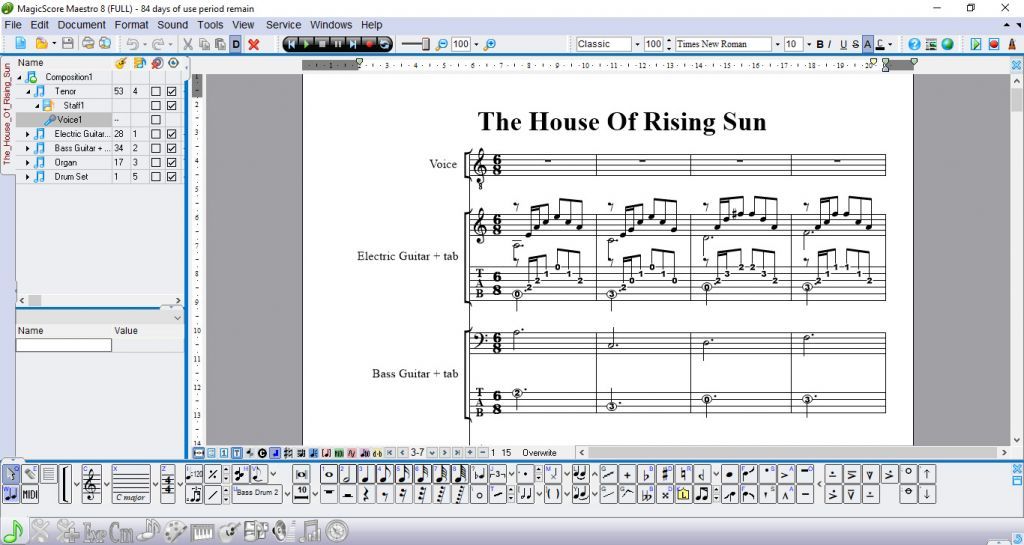
Task: Open the Classic style dropdown
Action: point(637,44)
